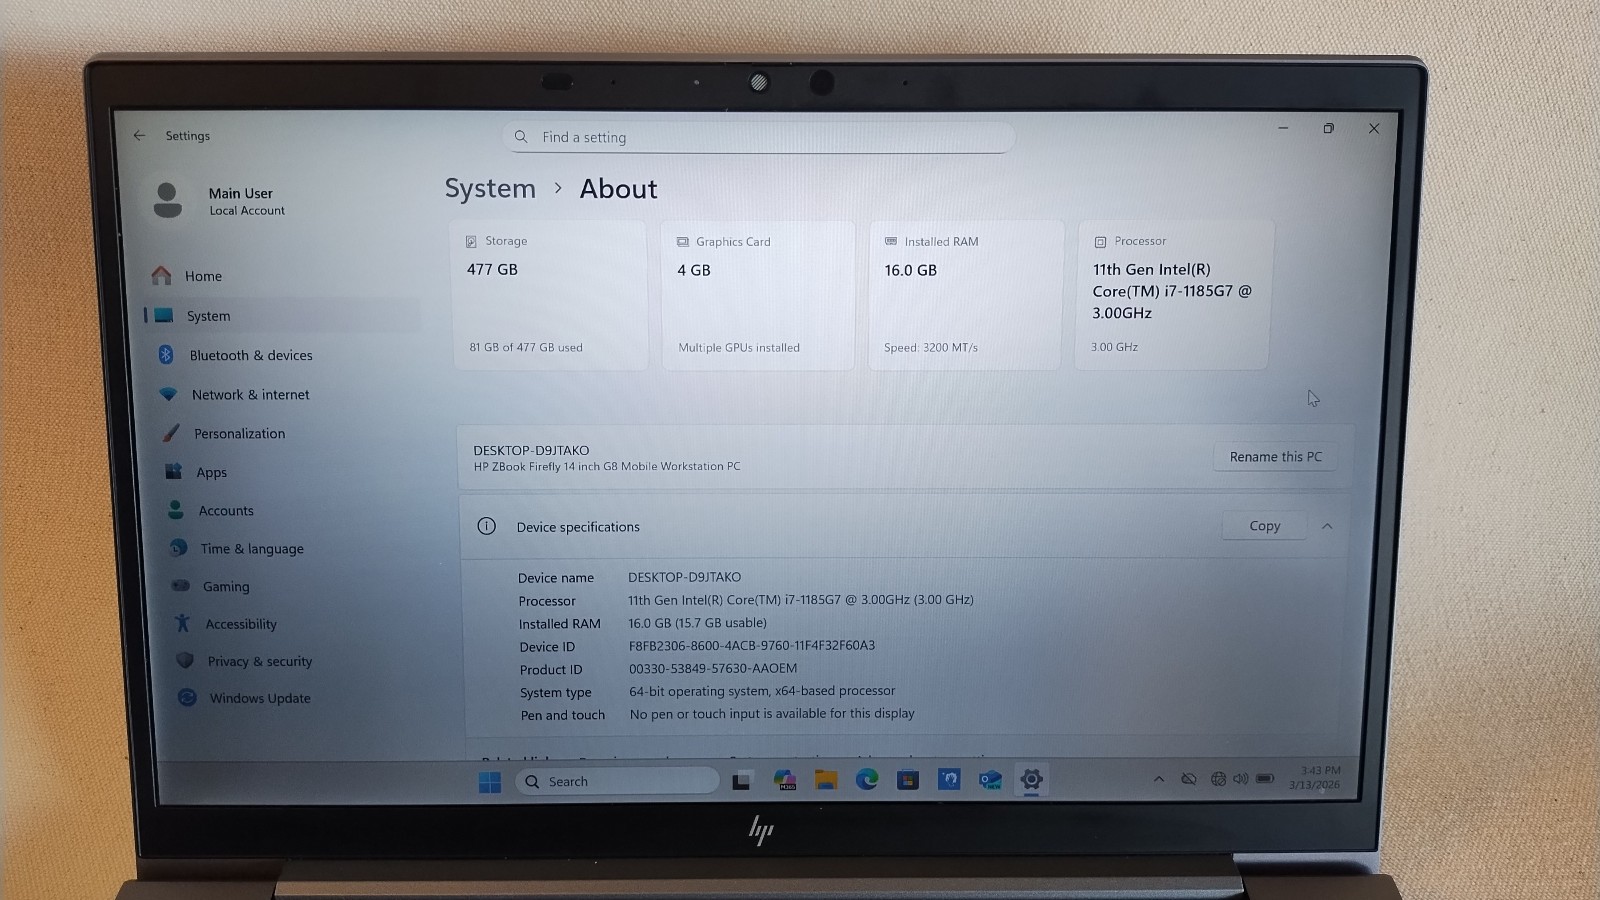The height and width of the screenshot is (900, 1600).
Task: Open the Installed RAM 16.0 GB card
Action: pyautogui.click(x=965, y=295)
